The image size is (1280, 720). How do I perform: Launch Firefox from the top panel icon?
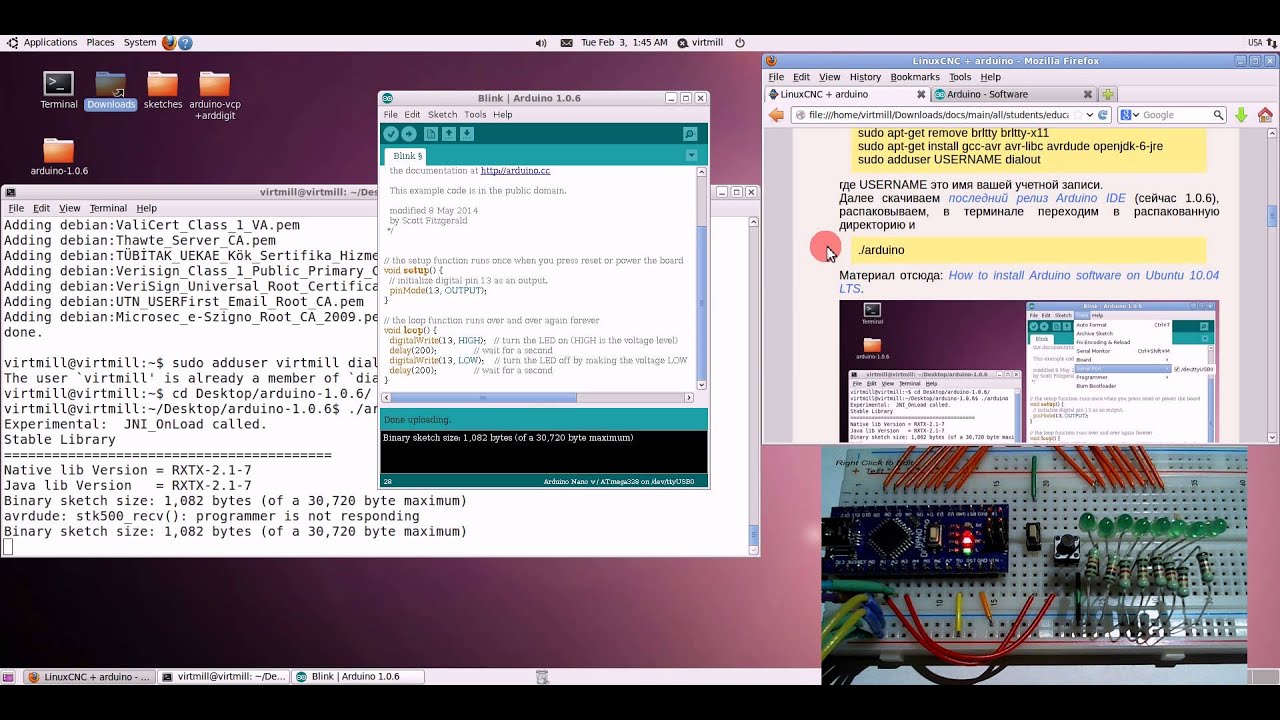pyautogui.click(x=169, y=43)
